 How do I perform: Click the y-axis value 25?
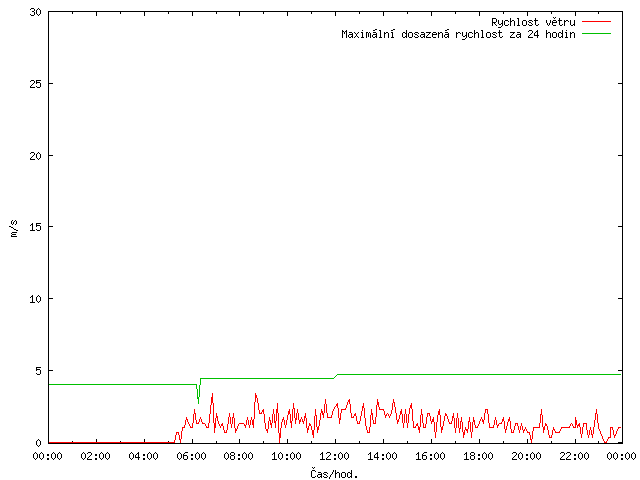(36, 84)
